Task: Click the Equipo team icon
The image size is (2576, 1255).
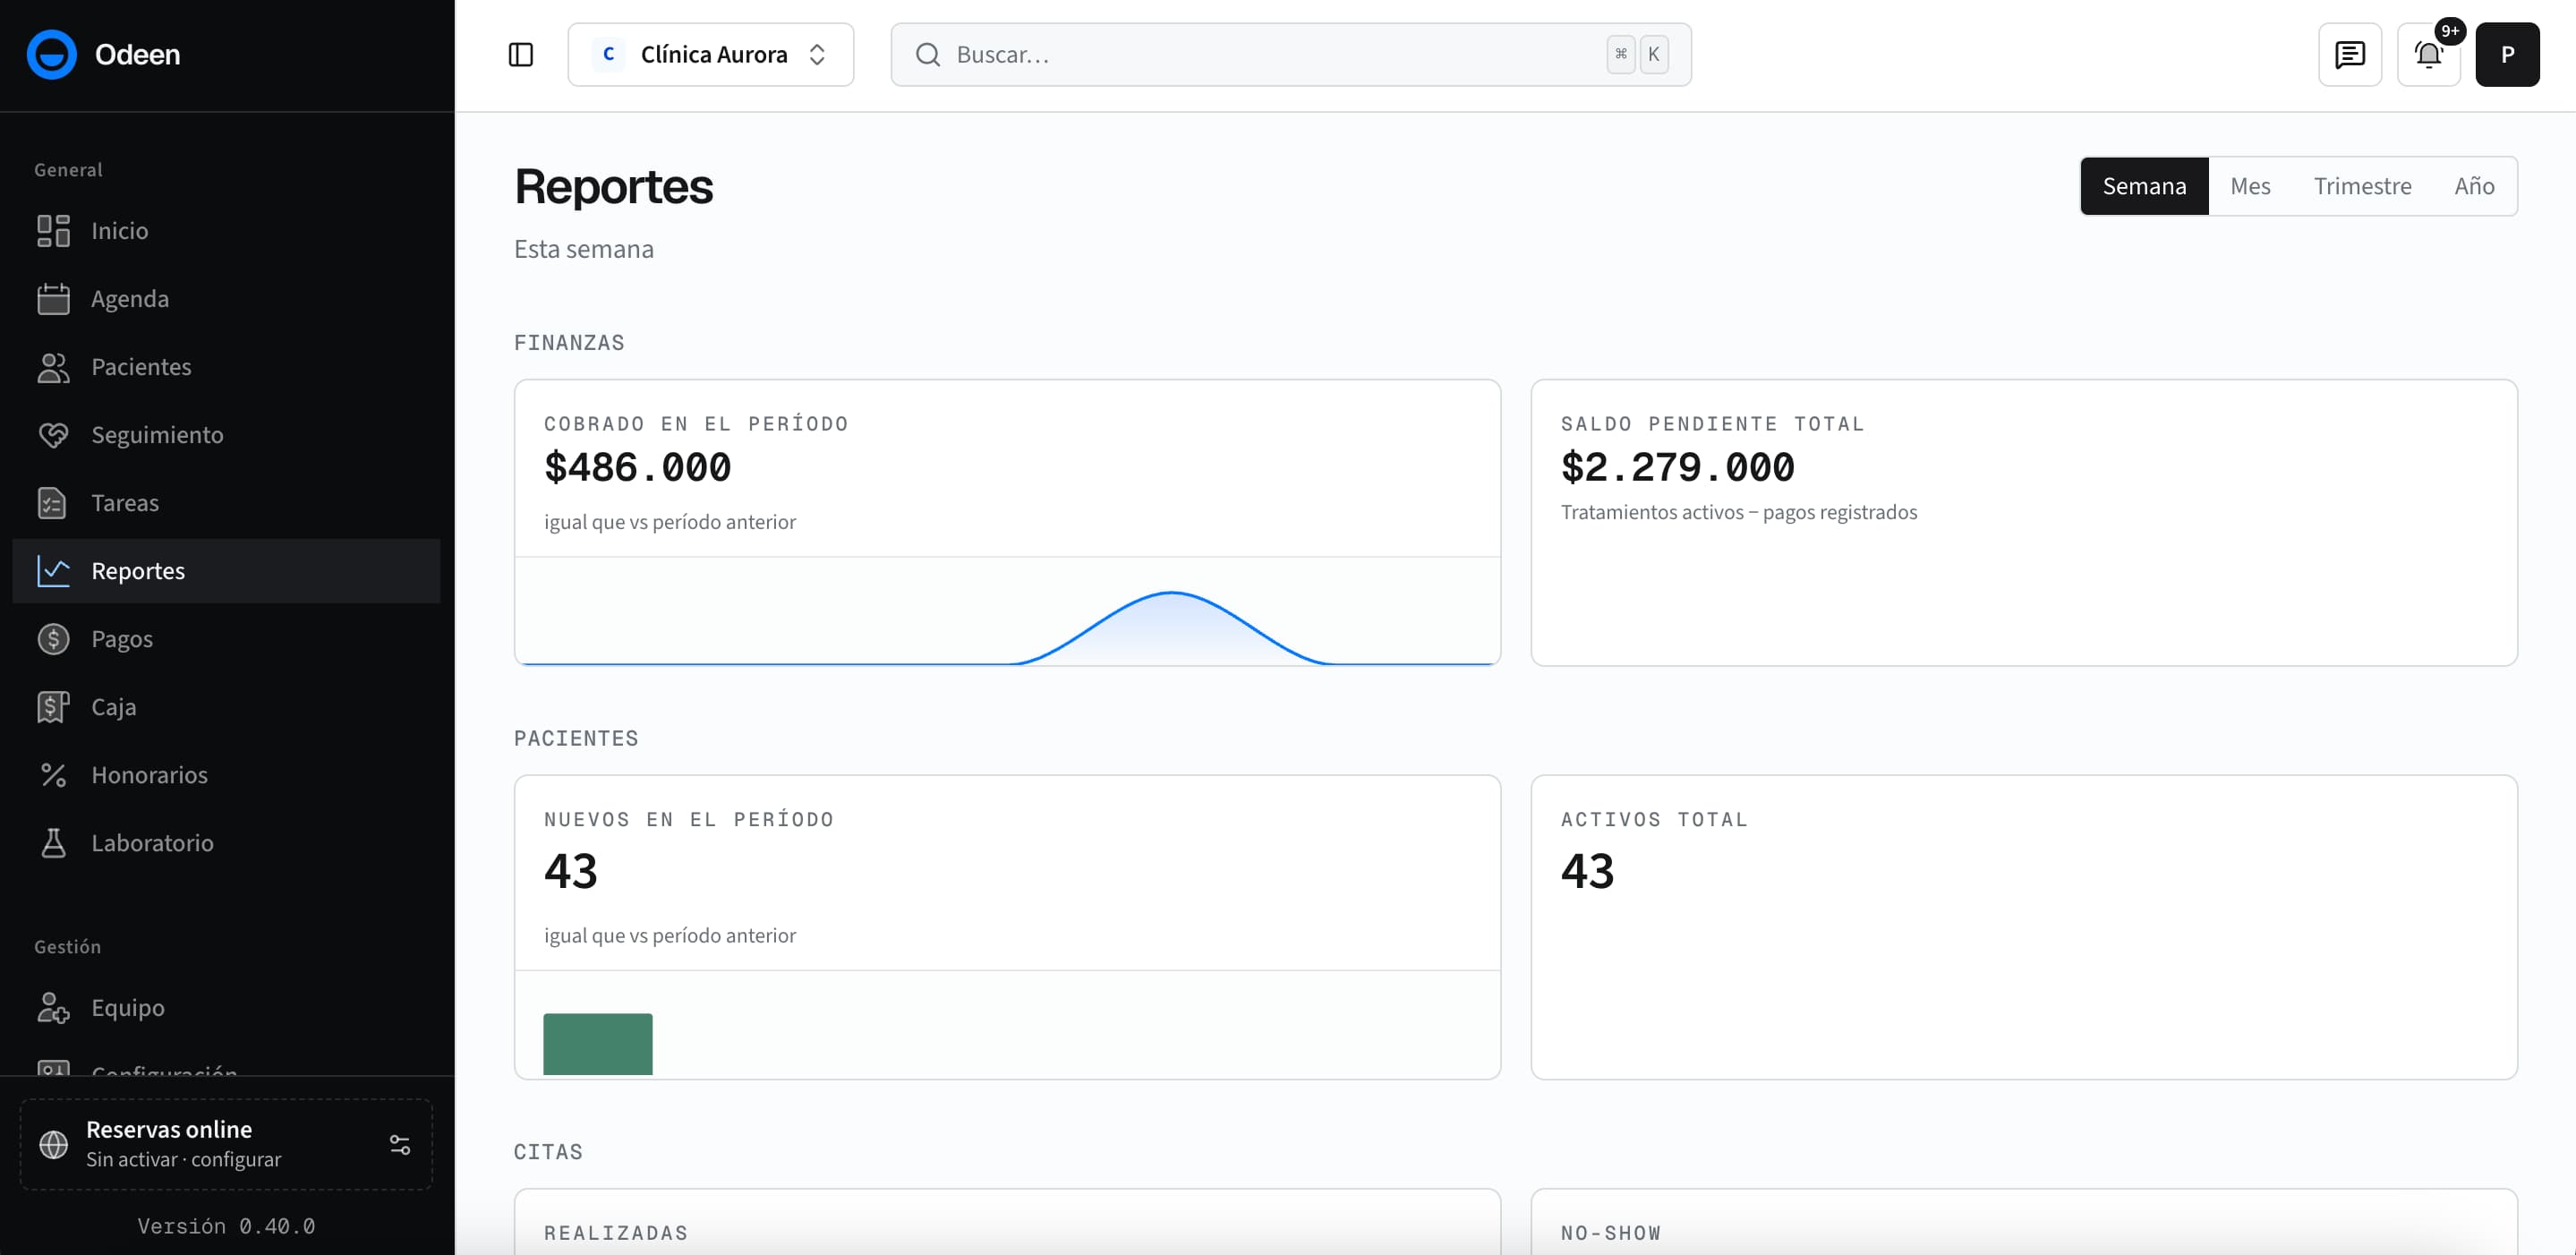Action: (53, 1007)
